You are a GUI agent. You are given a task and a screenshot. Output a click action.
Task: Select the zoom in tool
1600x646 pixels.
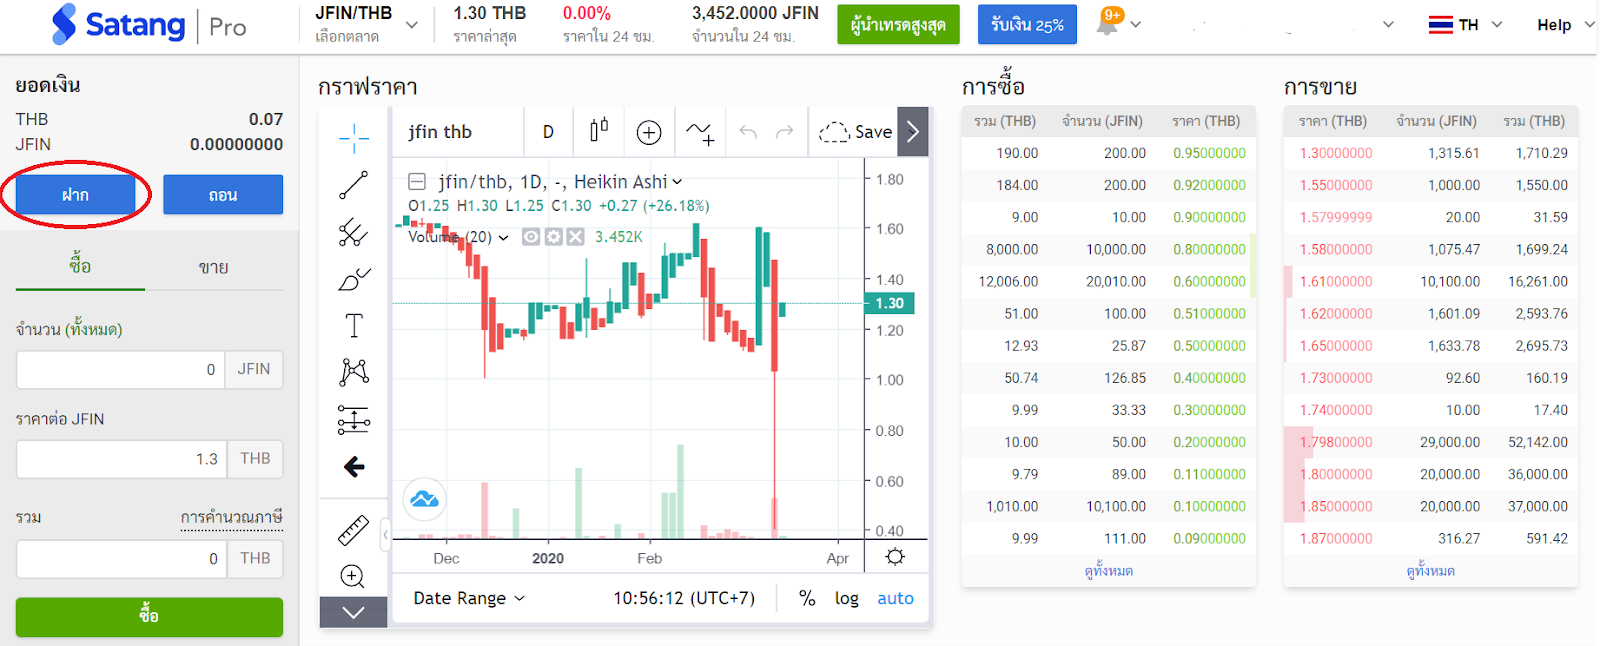click(352, 576)
